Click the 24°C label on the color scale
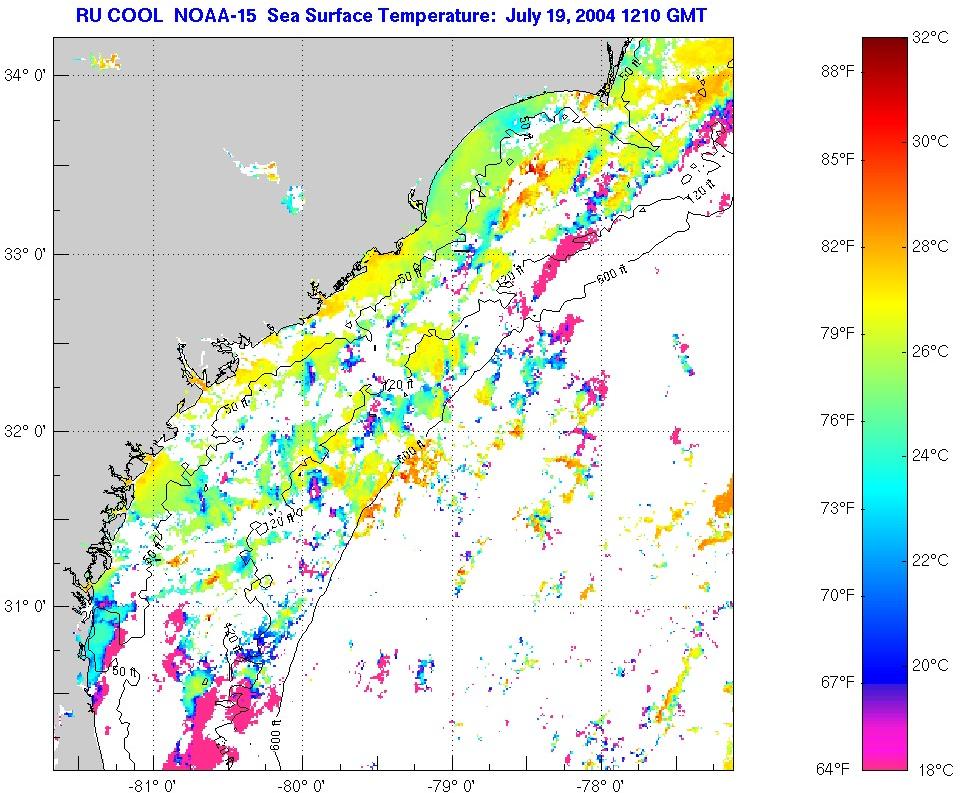Screen dimensions: 960x793 click(x=930, y=455)
